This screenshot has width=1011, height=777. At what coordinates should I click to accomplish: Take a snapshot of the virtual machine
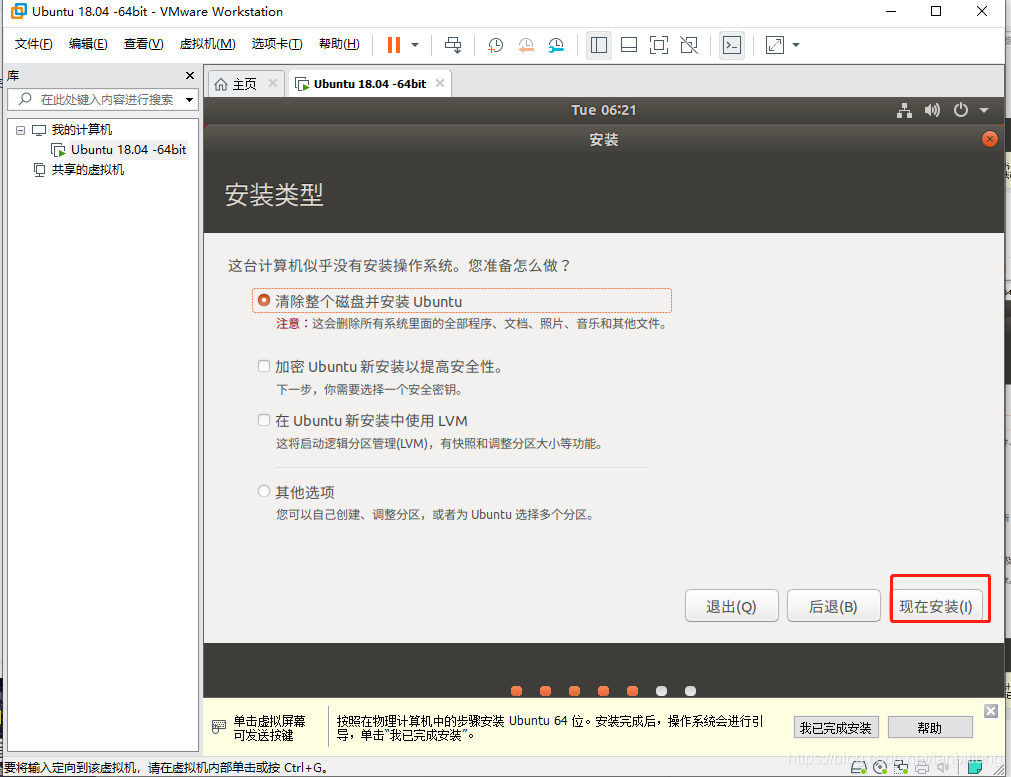pyautogui.click(x=495, y=45)
